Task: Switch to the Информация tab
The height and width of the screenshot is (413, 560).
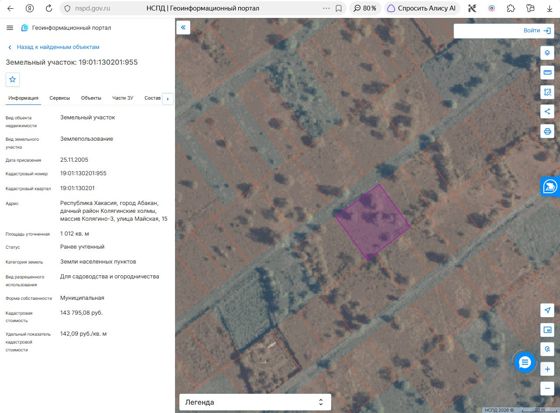Action: pyautogui.click(x=23, y=98)
